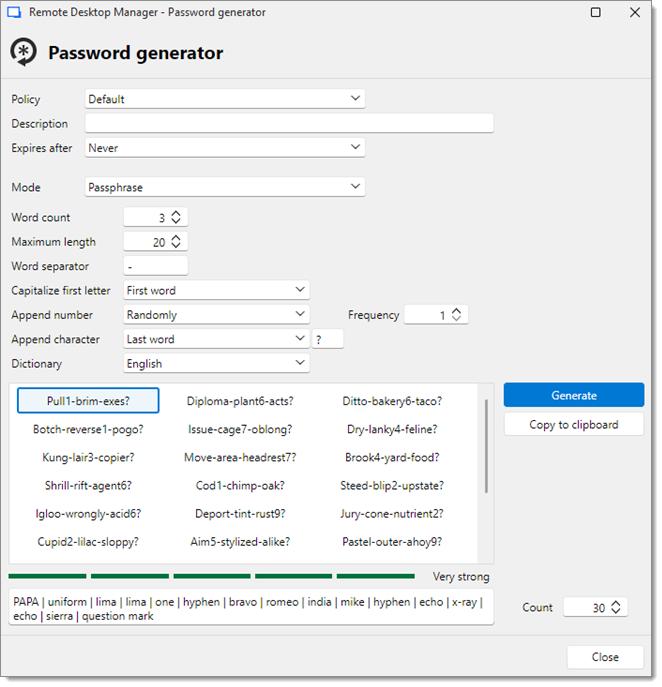Select password Botch-reverse1-pogo?
Viewport: 662px width, 687px height.
[x=88, y=429]
